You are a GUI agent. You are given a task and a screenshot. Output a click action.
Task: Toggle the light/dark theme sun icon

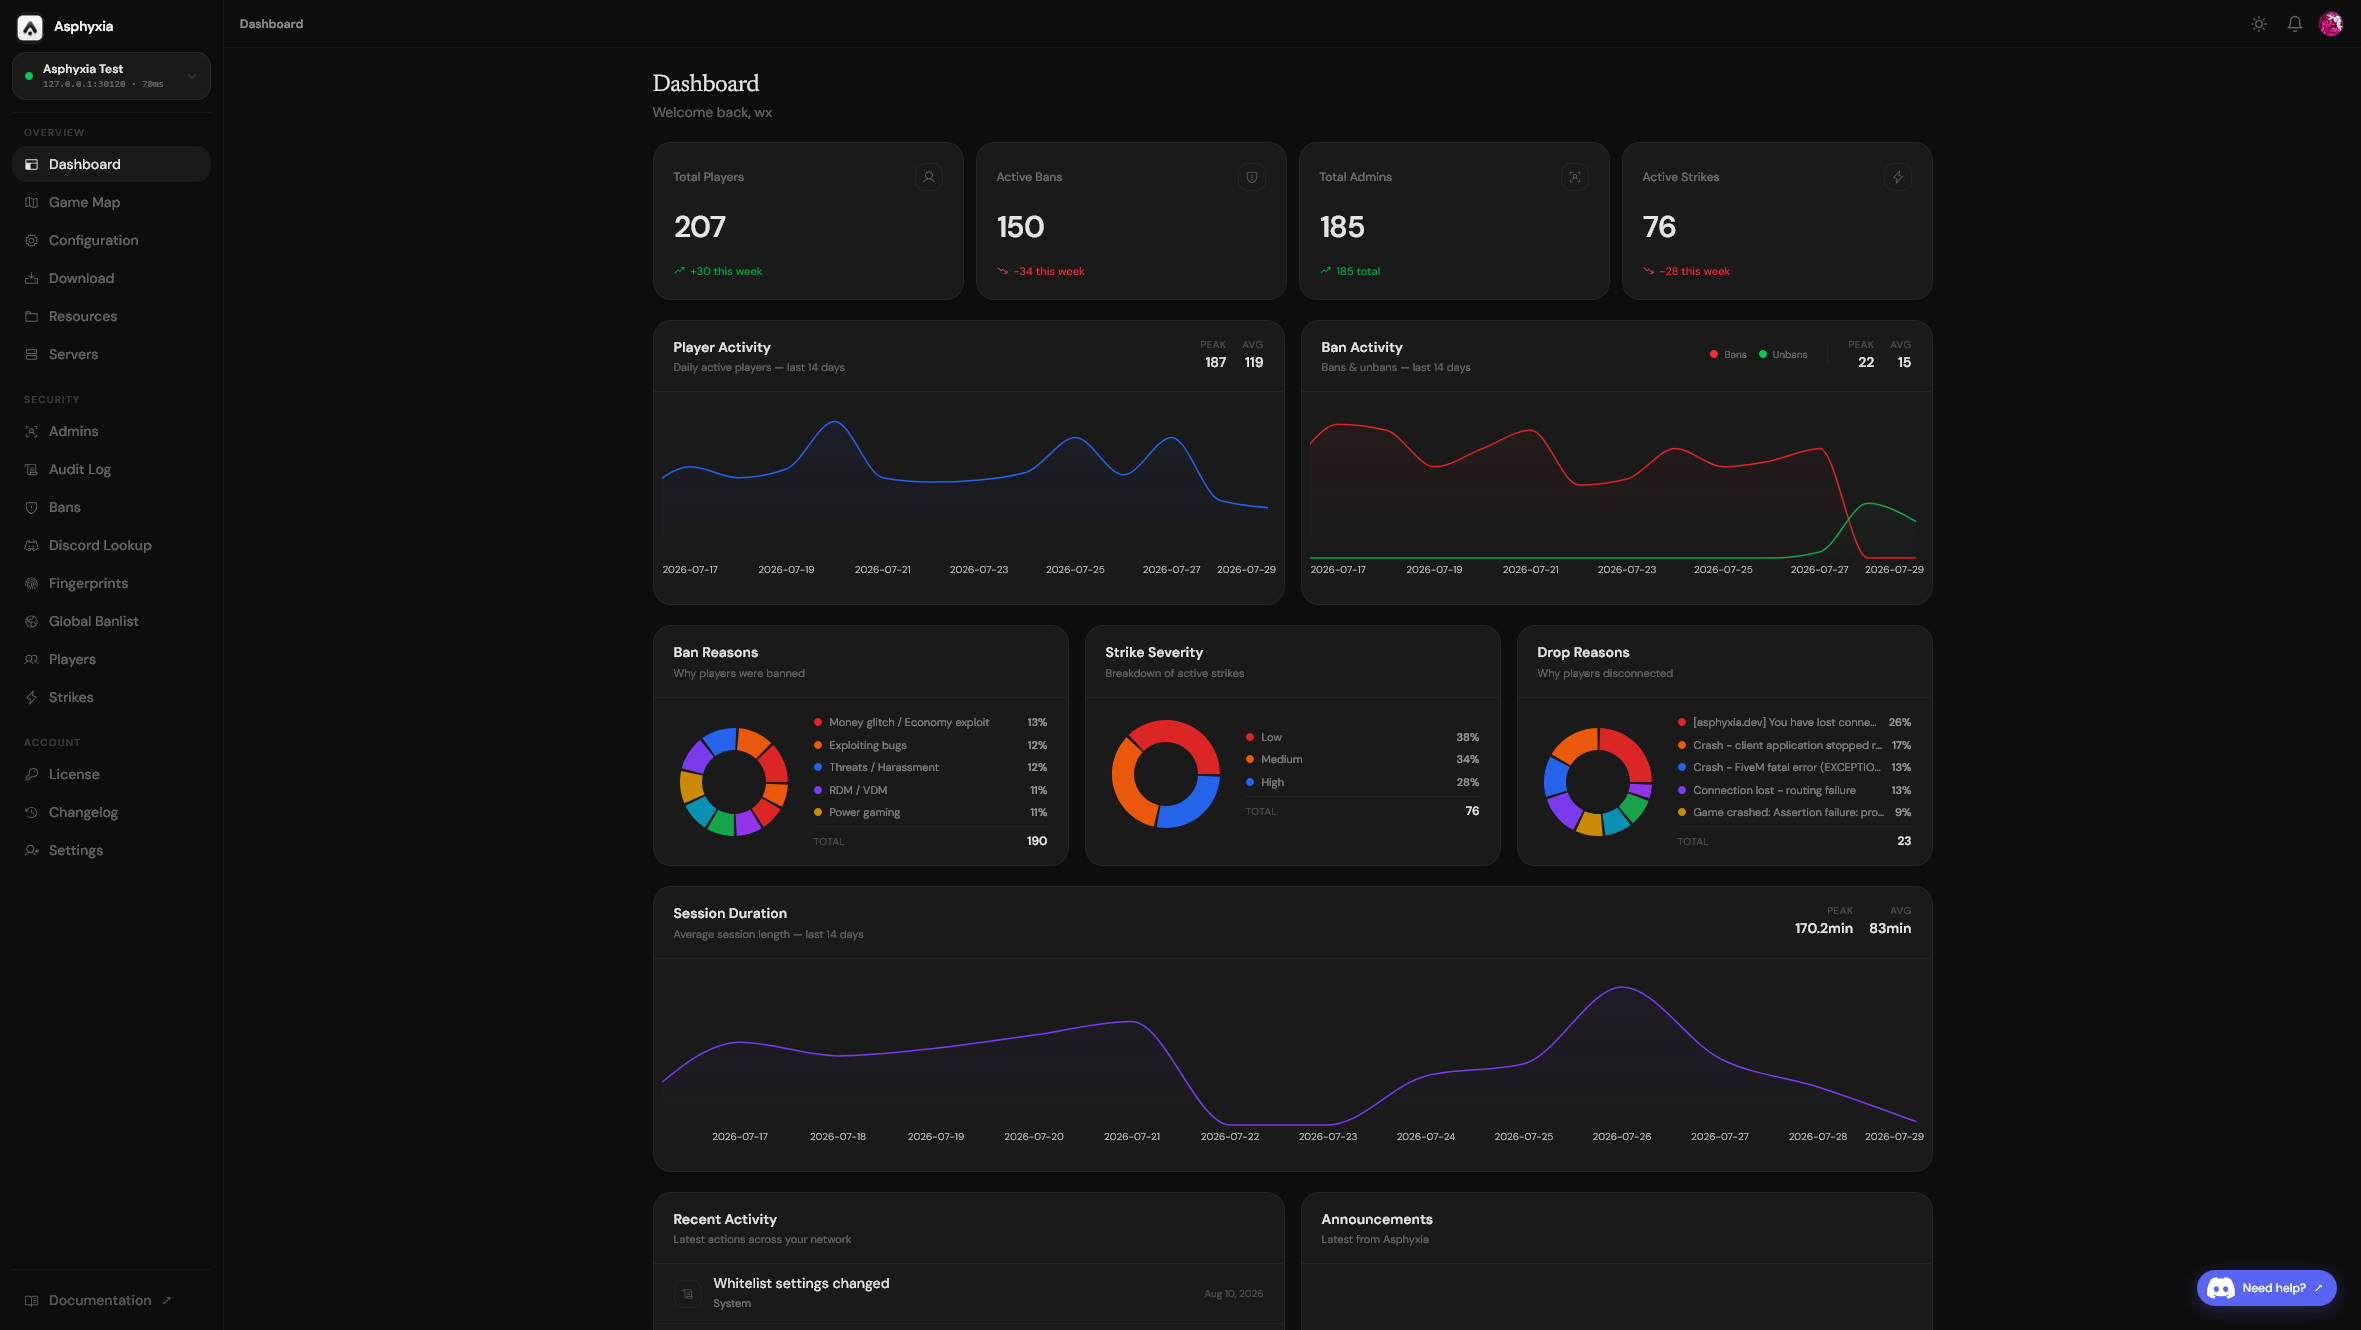tap(2258, 24)
